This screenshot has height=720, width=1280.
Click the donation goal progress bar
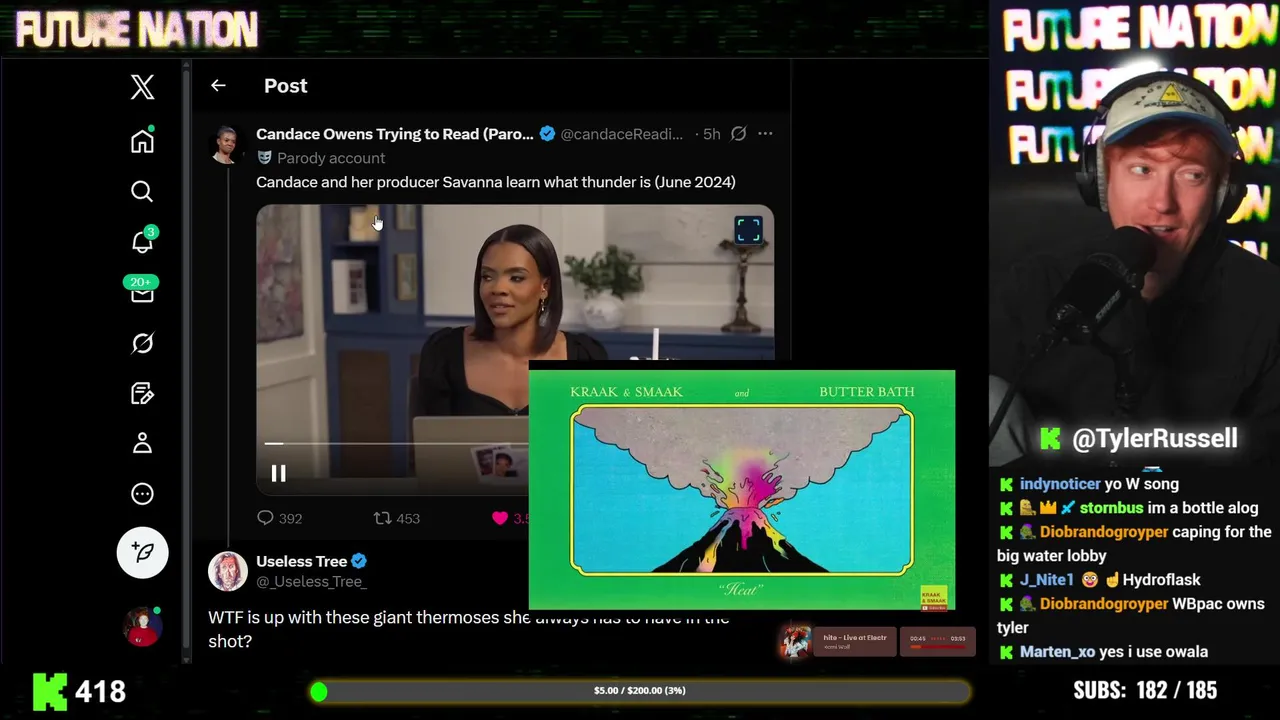point(640,691)
